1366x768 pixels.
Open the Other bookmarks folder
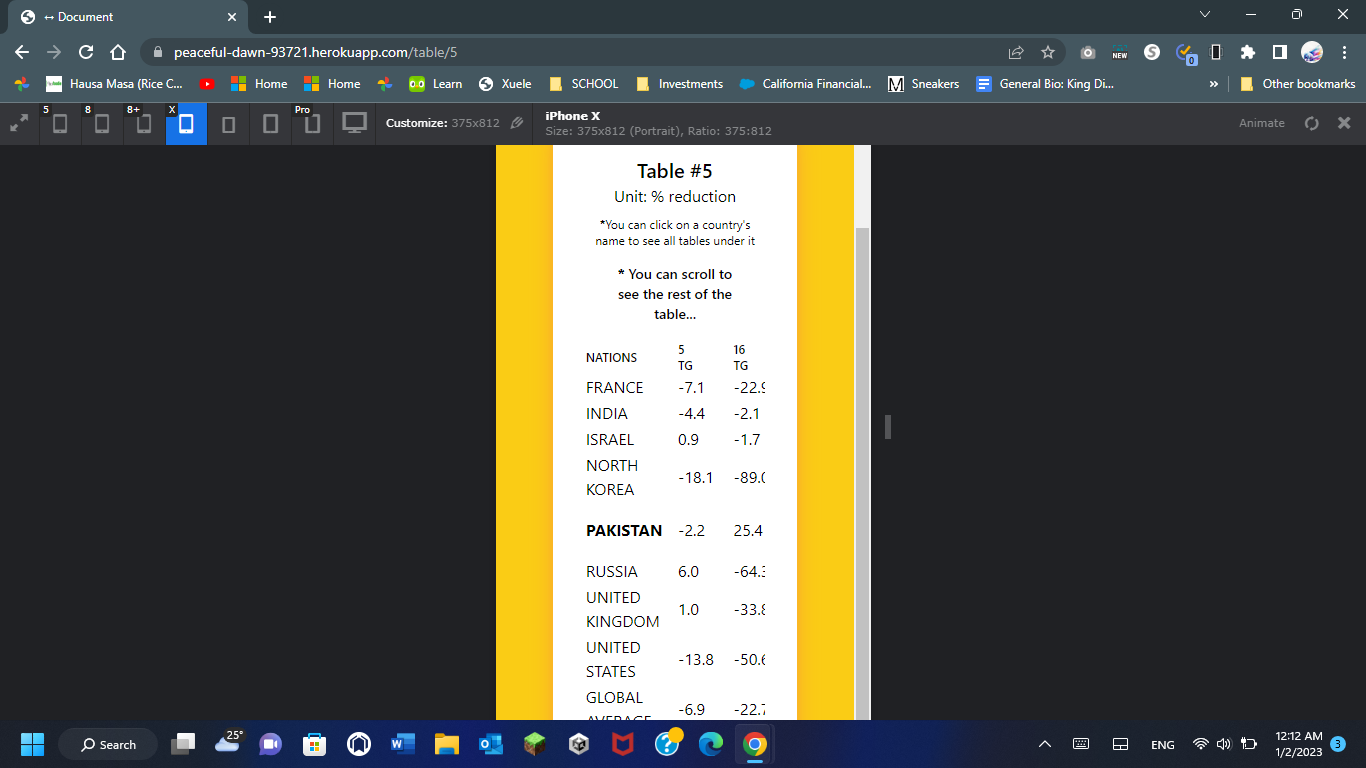pos(1298,84)
